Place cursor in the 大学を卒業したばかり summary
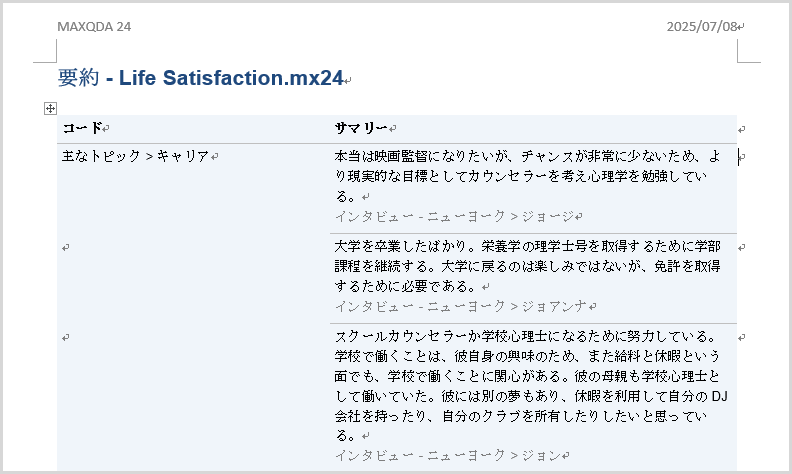Screen dimensions: 792x474 tap(527, 266)
